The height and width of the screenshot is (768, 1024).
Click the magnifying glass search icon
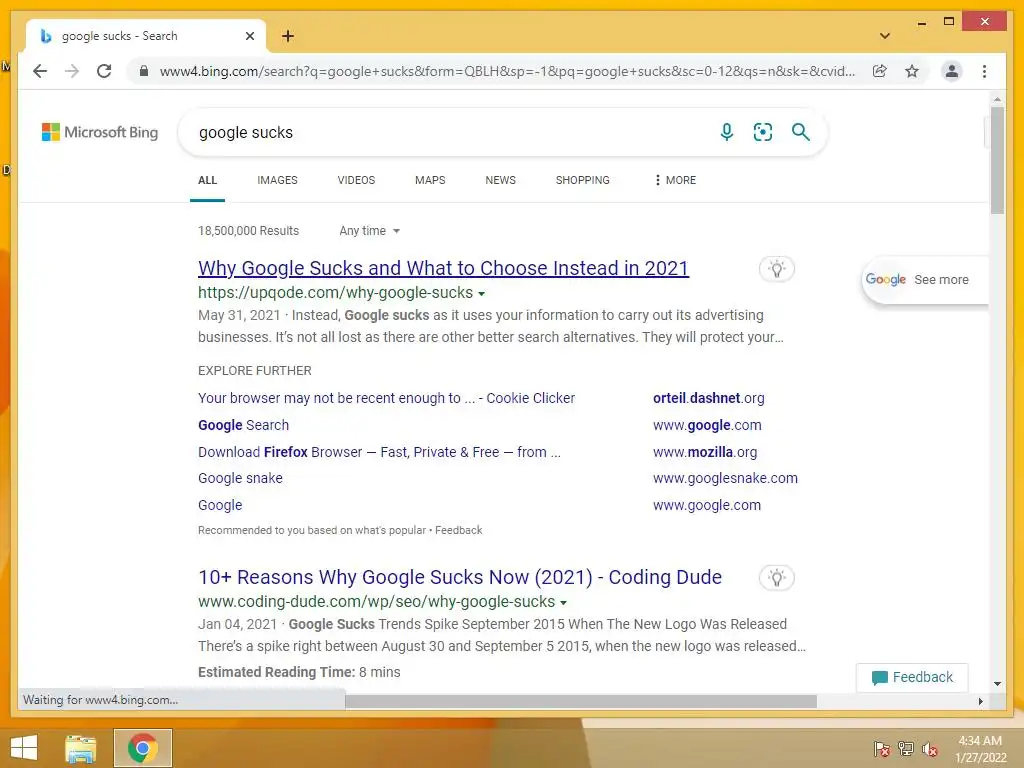801,132
